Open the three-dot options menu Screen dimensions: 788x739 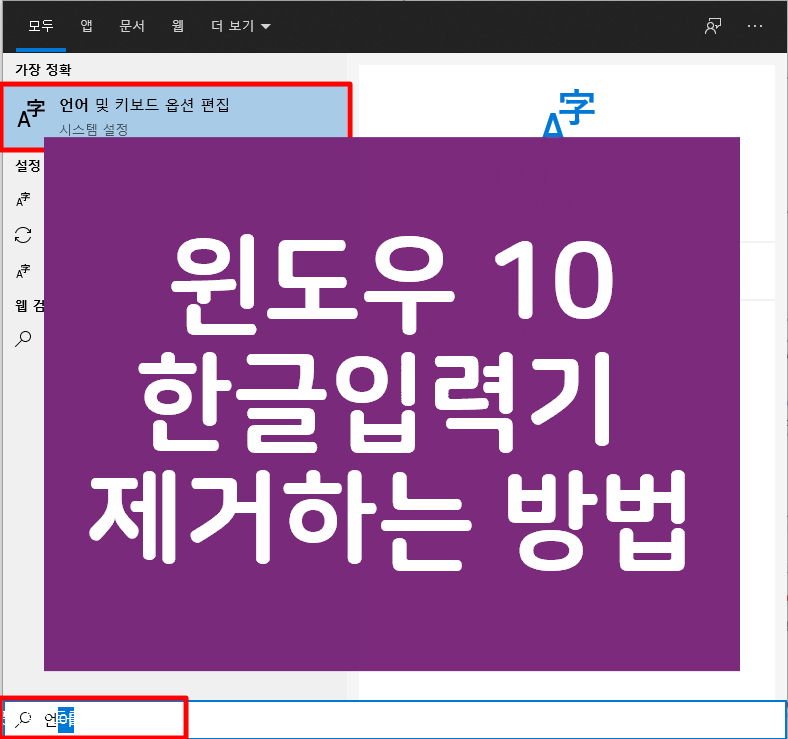755,26
